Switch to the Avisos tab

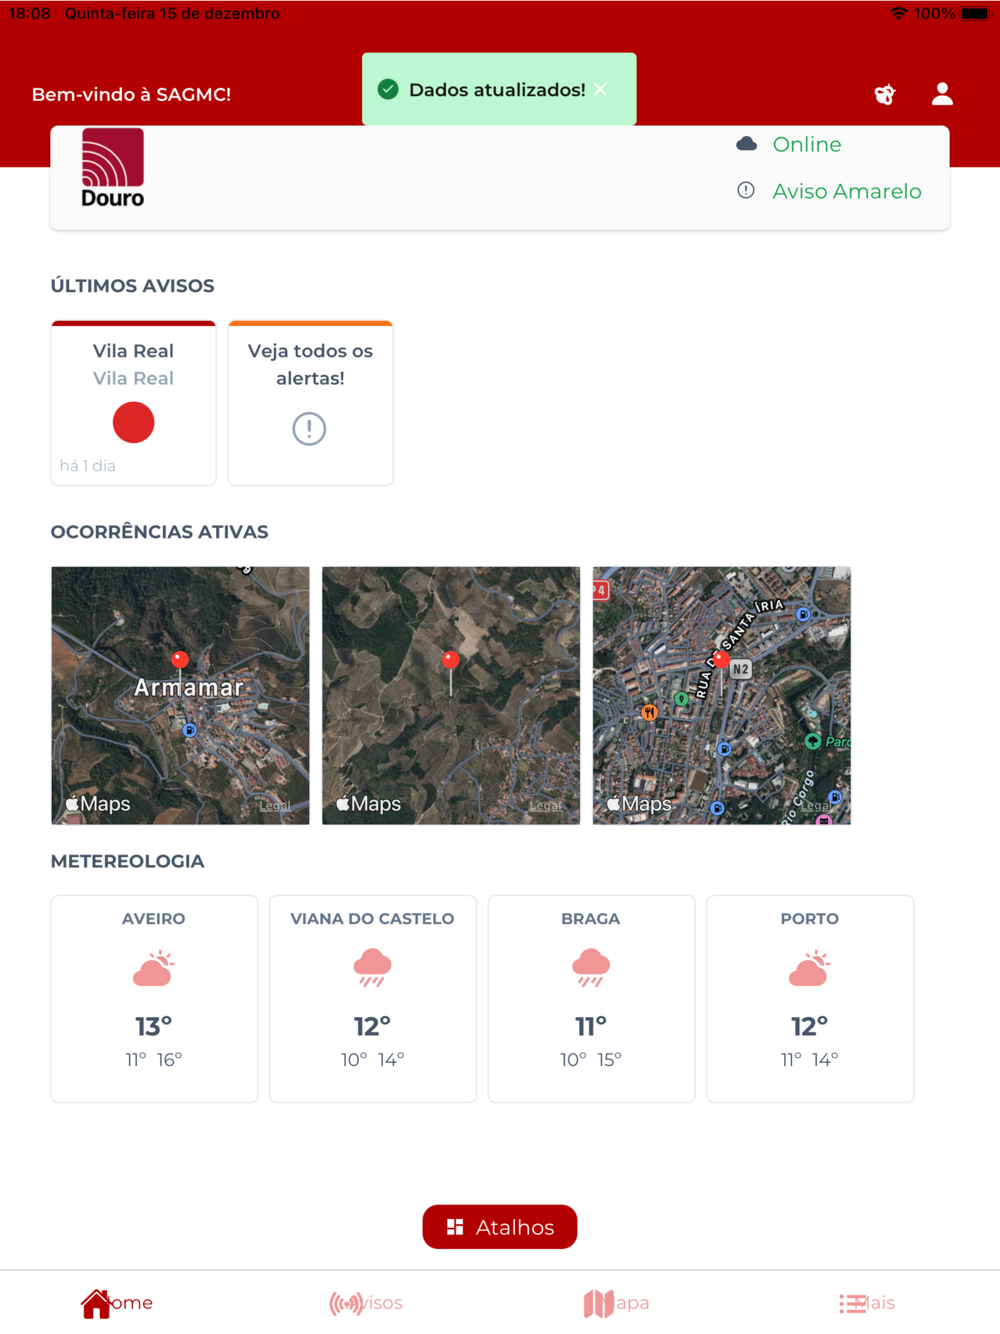point(366,1303)
